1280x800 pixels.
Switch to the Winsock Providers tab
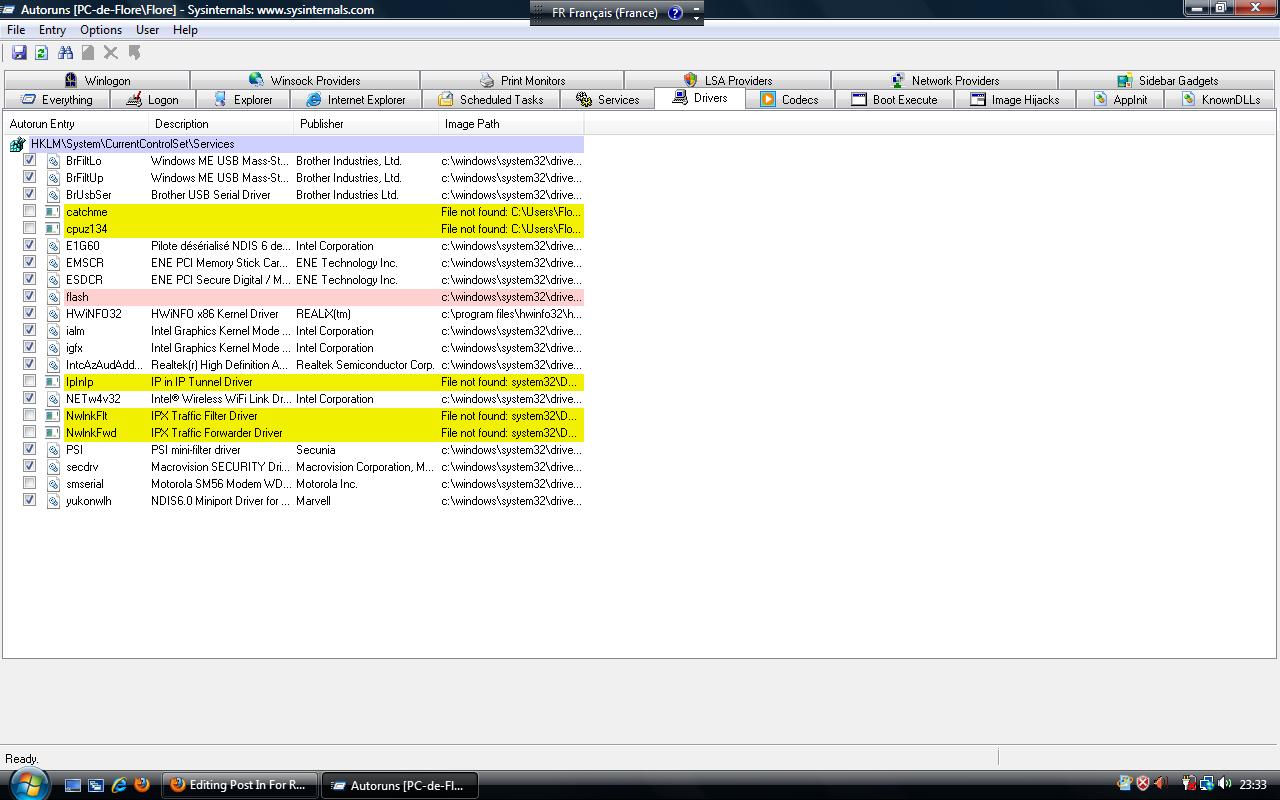click(x=305, y=80)
